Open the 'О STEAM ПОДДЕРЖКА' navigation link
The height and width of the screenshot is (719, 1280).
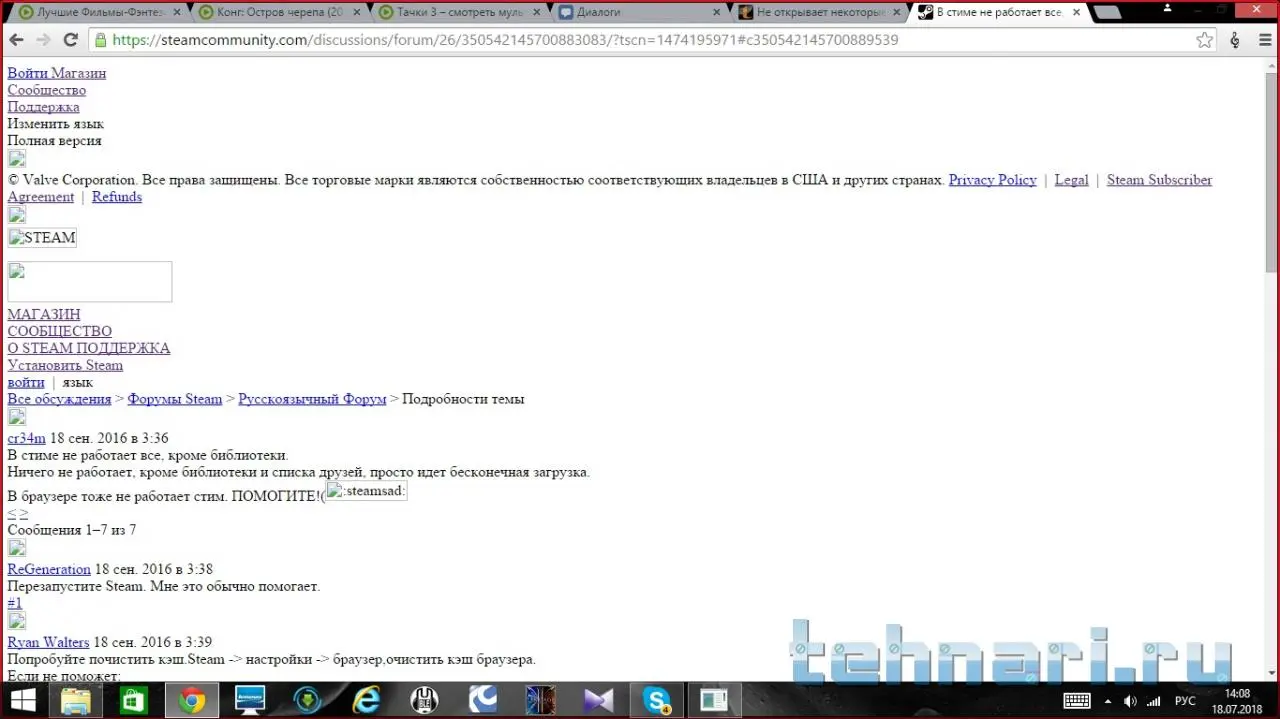(89, 348)
